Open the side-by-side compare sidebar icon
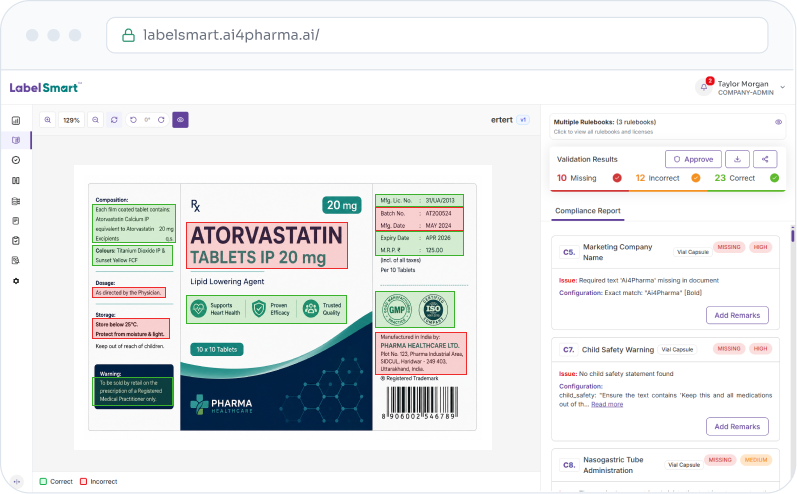797x494 pixels. 16,180
